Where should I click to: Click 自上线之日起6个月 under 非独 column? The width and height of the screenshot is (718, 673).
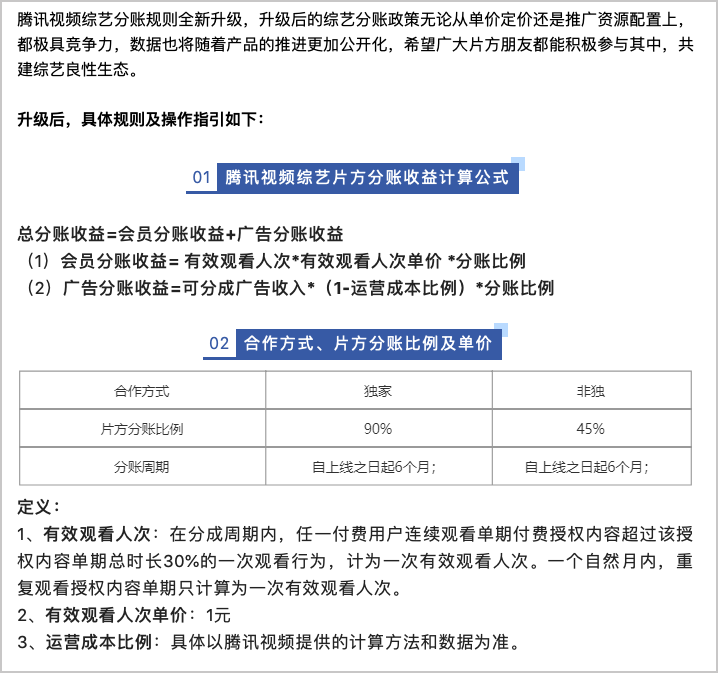[587, 467]
